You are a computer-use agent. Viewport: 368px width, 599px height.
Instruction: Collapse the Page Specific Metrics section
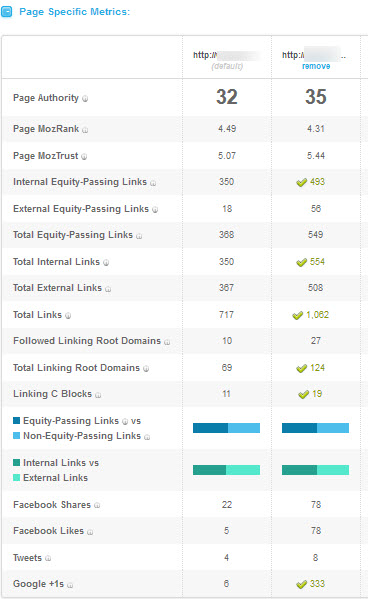[x=6, y=12]
